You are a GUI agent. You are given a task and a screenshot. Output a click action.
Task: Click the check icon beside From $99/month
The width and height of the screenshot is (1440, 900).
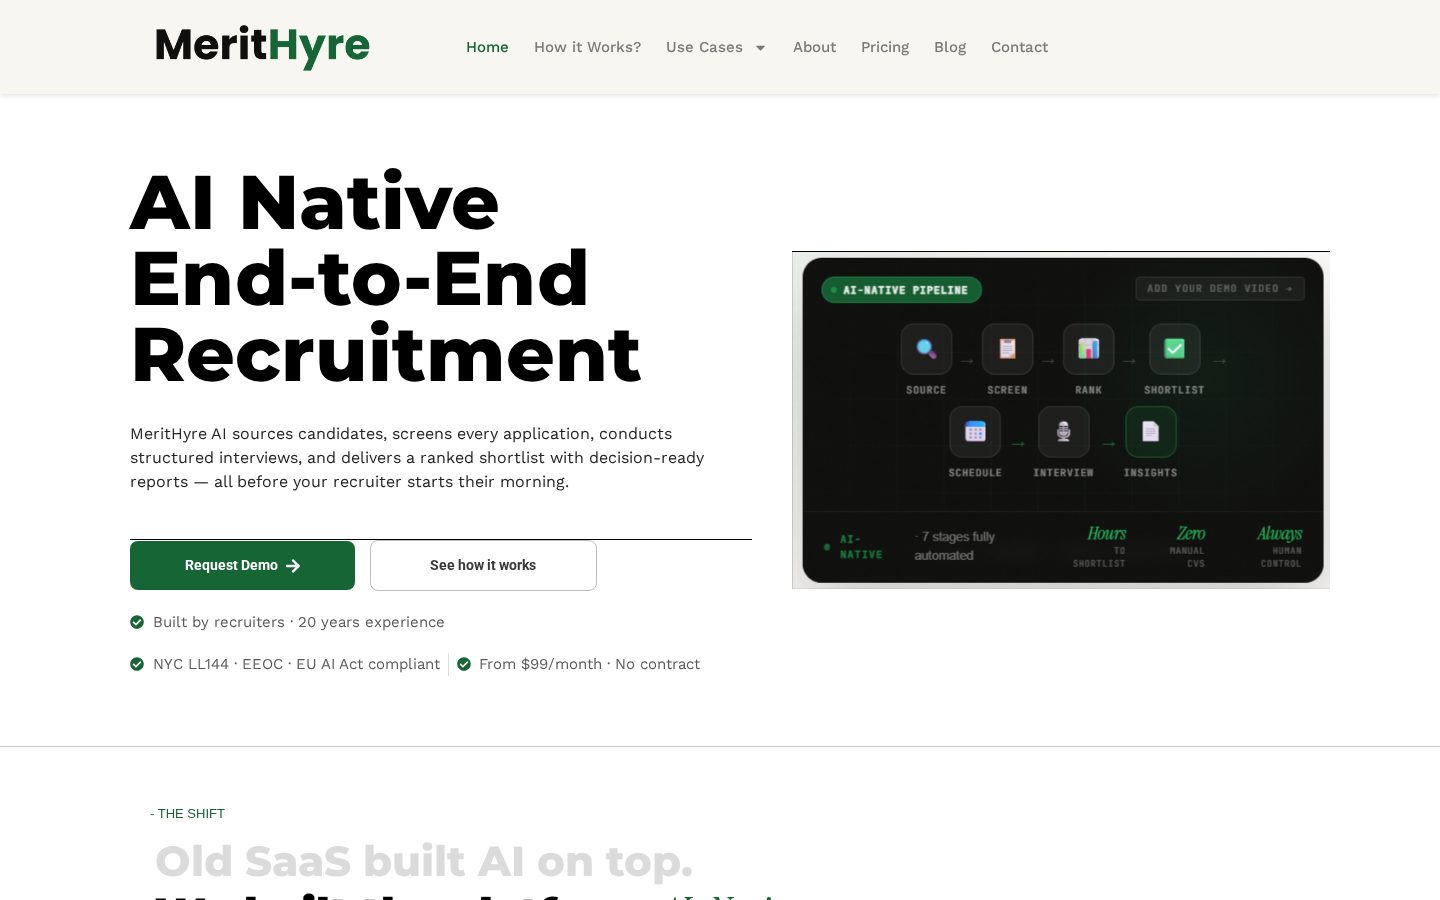pyautogui.click(x=464, y=664)
